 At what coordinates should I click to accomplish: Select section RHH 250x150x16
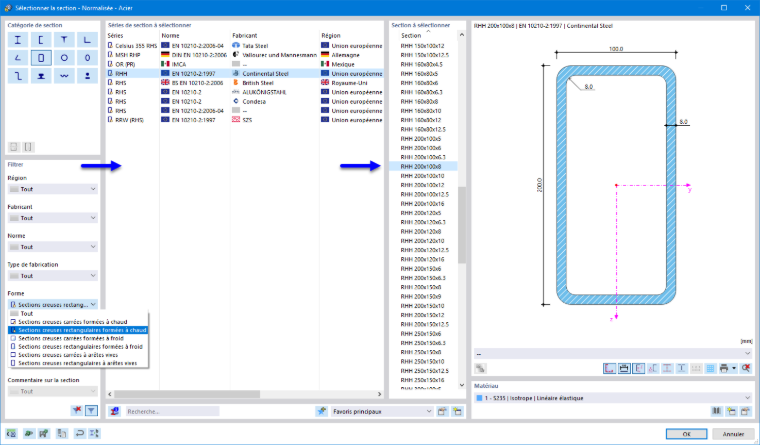click(422, 380)
